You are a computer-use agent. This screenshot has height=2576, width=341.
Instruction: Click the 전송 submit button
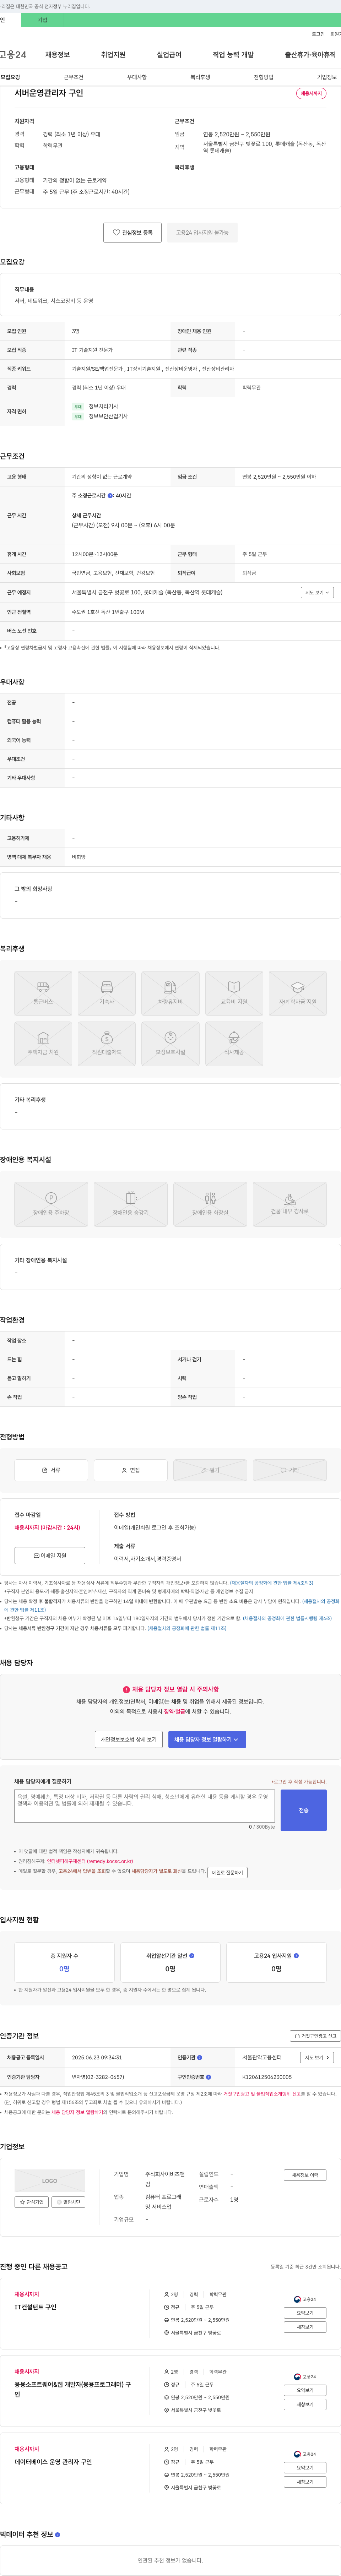tap(304, 1810)
